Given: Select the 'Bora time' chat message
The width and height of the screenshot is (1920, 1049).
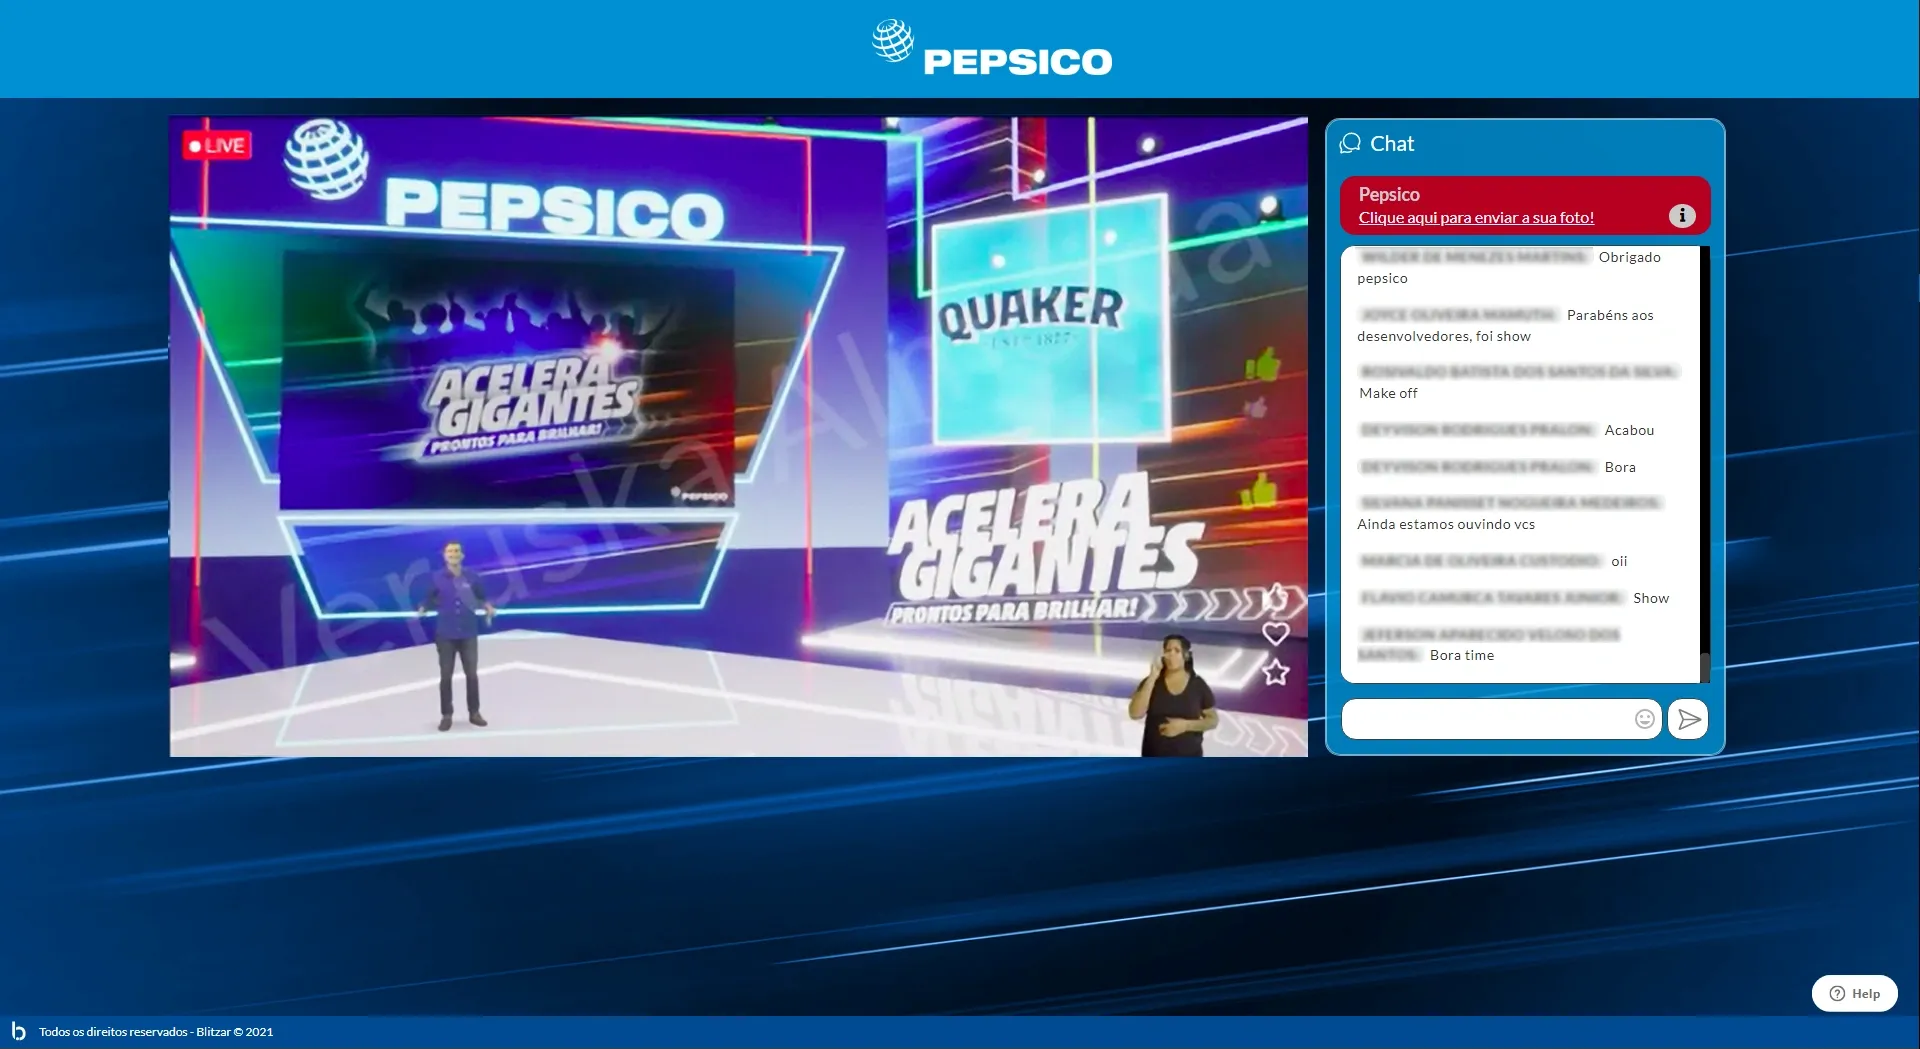Looking at the screenshot, I should [1461, 655].
